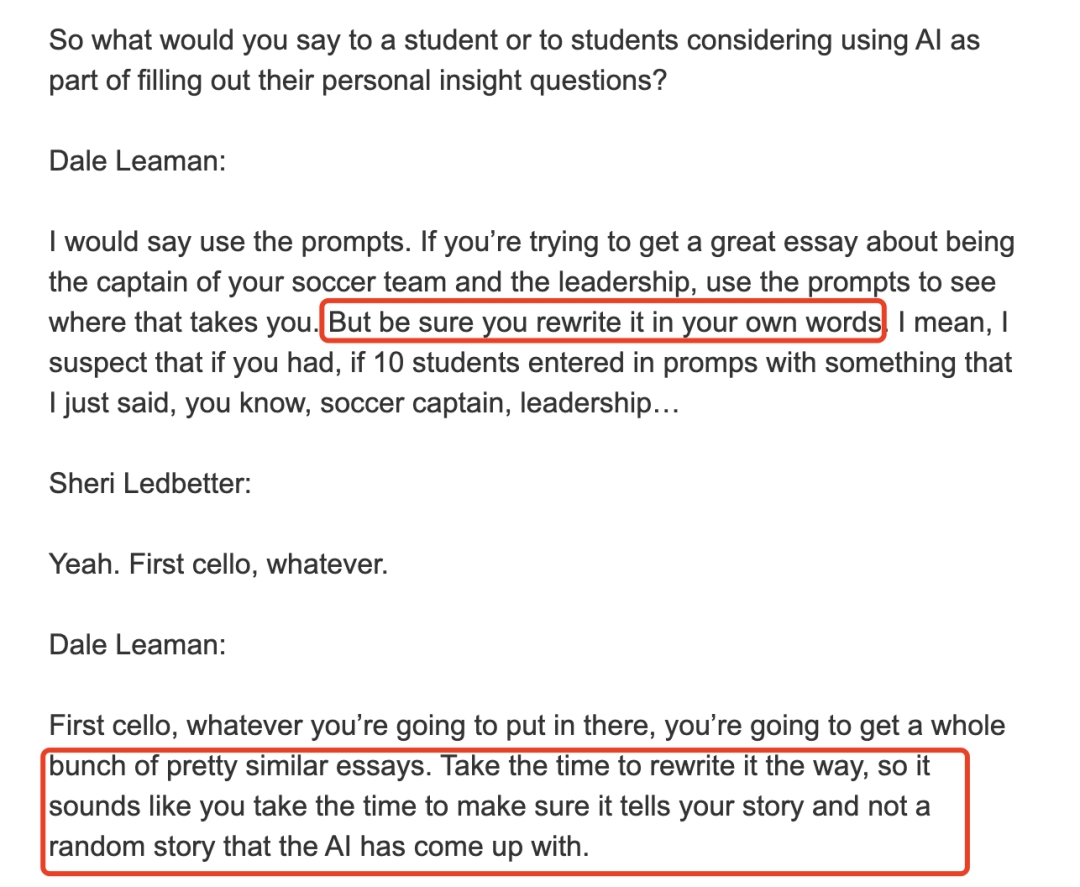The image size is (1080, 887).
Task: Click the "Dale Leaman:" label above "I would say"
Action: pyautogui.click(x=137, y=161)
